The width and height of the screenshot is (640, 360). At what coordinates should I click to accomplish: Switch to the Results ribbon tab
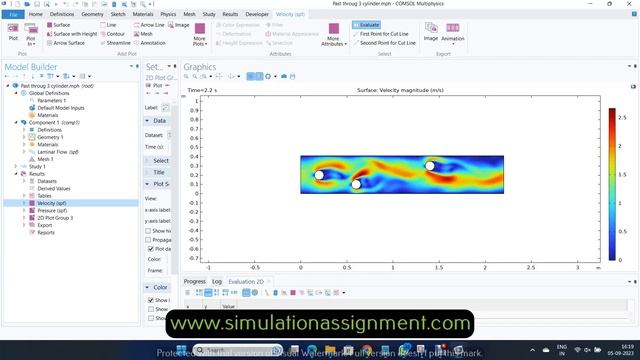(230, 14)
